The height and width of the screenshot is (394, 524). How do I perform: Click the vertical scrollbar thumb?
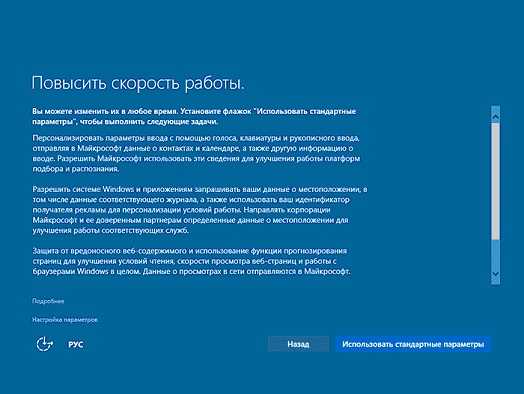(495, 181)
